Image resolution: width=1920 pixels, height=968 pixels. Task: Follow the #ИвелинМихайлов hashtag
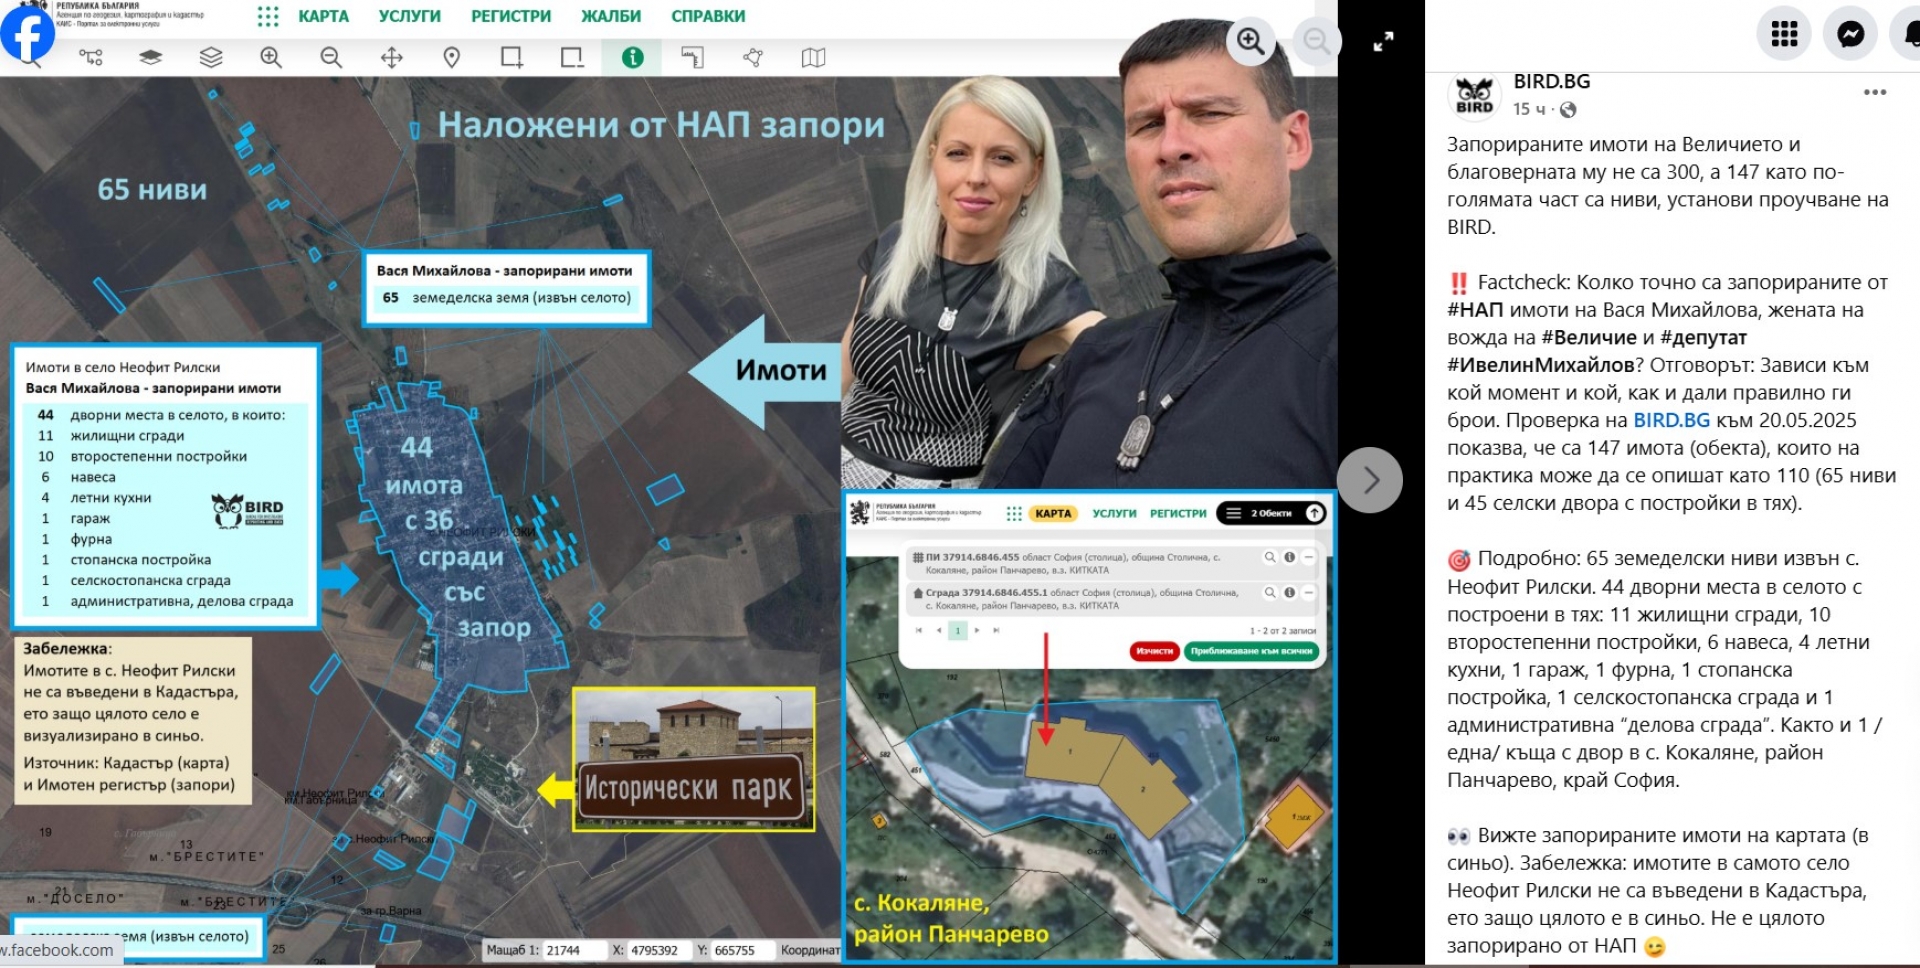(1541, 365)
